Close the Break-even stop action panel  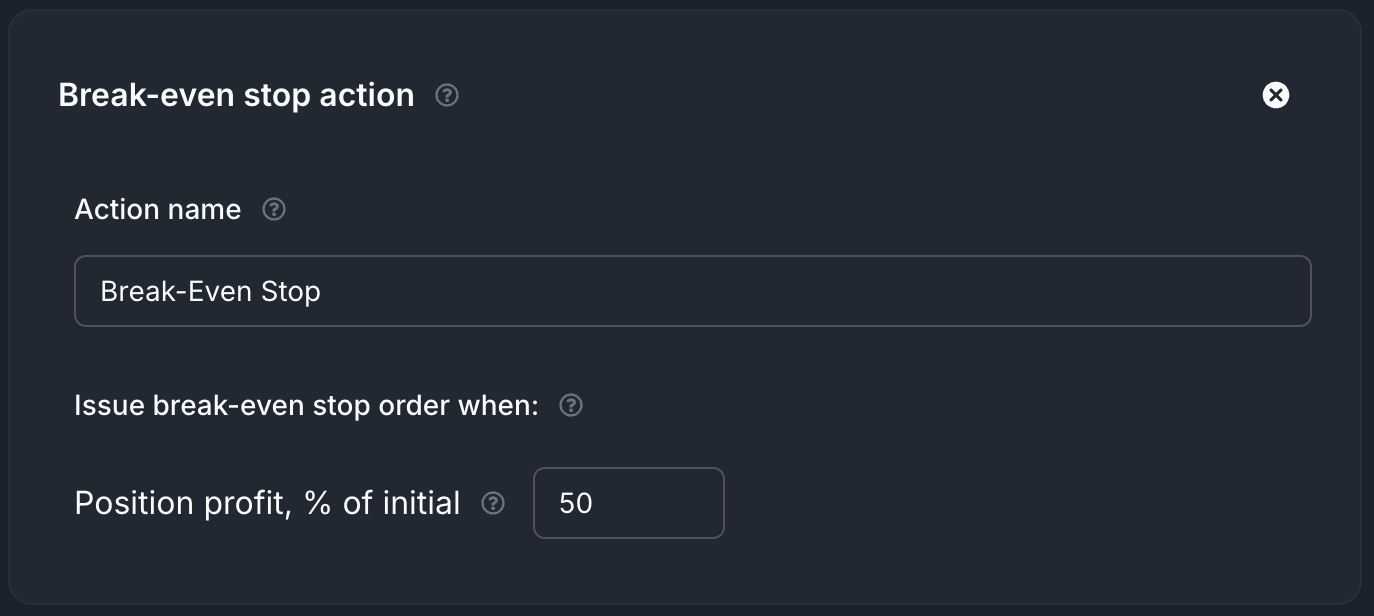(1276, 95)
